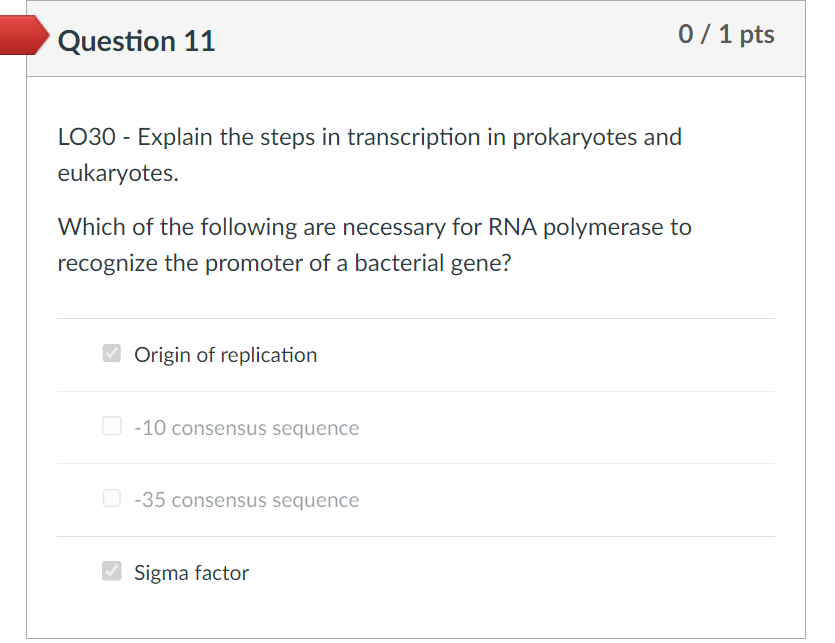Click the LO30 learning objective text

pyautogui.click(x=368, y=155)
